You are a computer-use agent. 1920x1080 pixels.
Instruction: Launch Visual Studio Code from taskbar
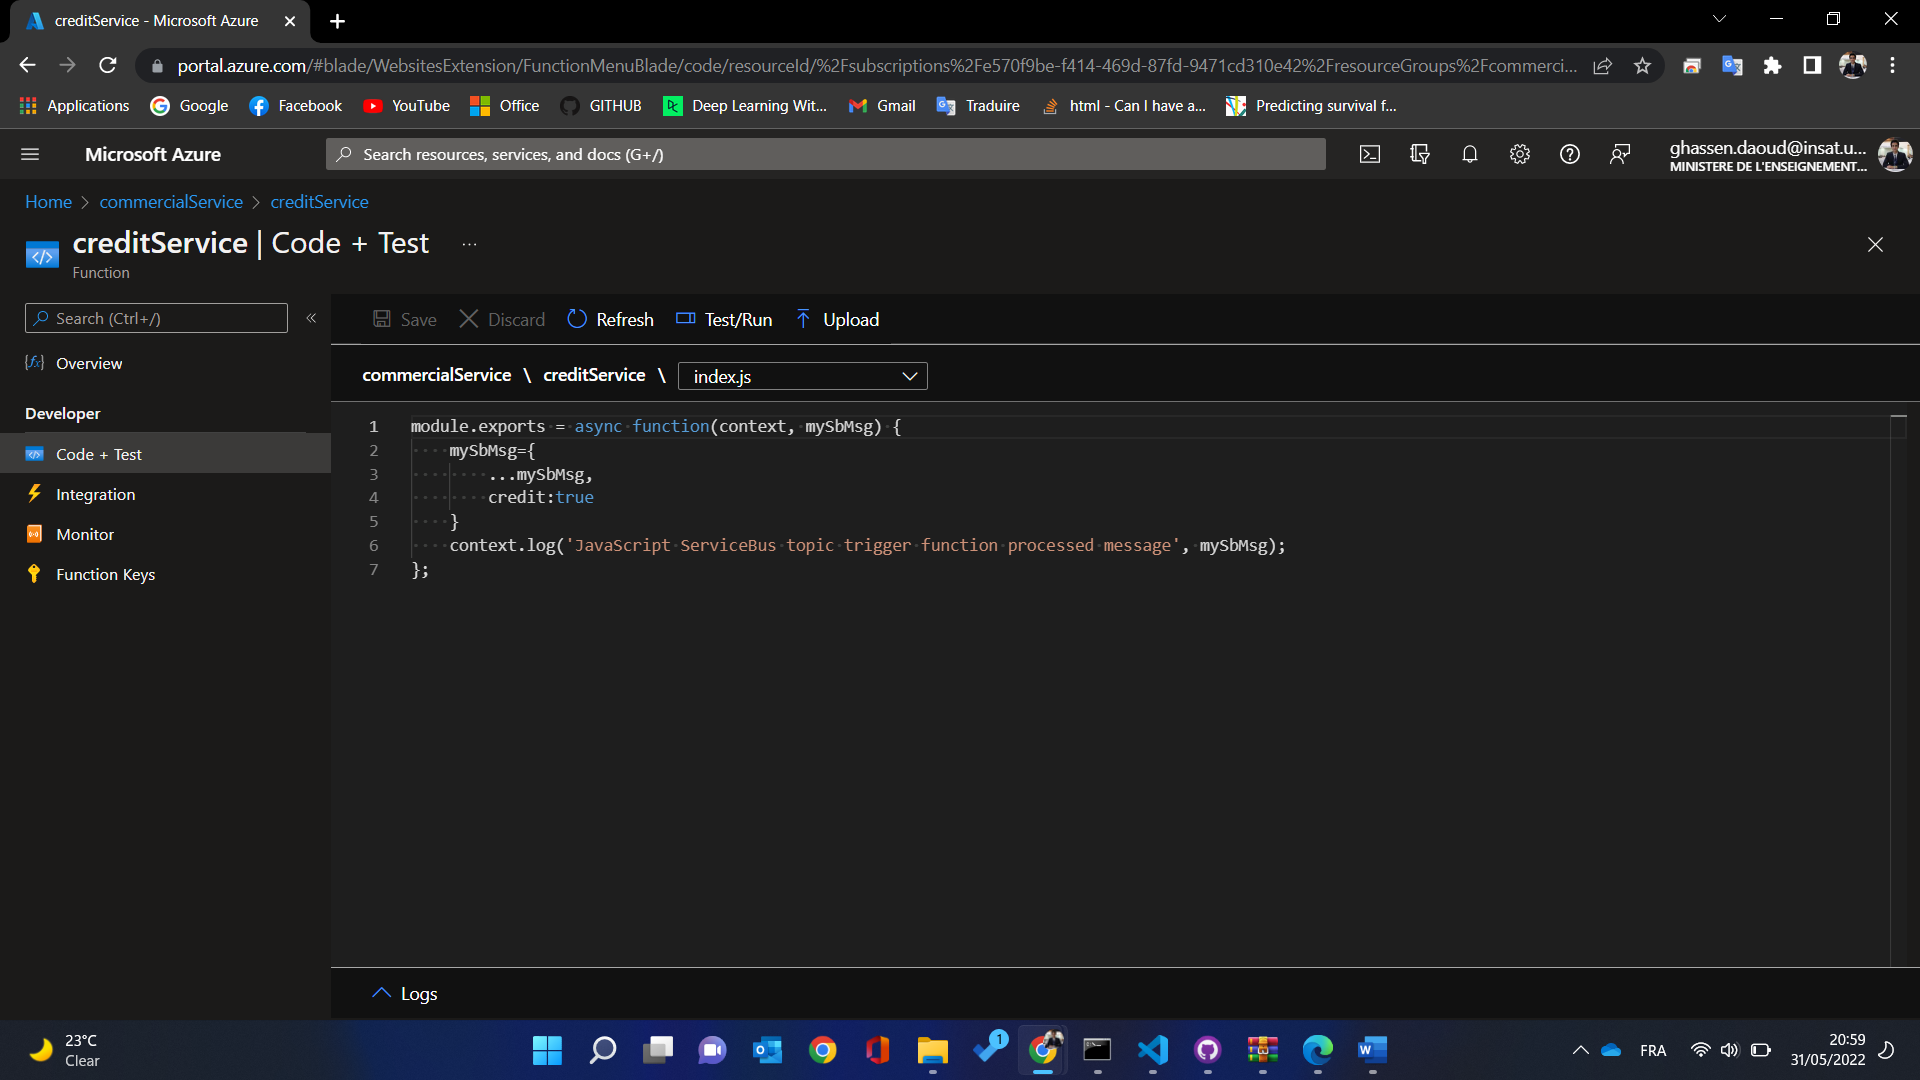[1153, 1050]
